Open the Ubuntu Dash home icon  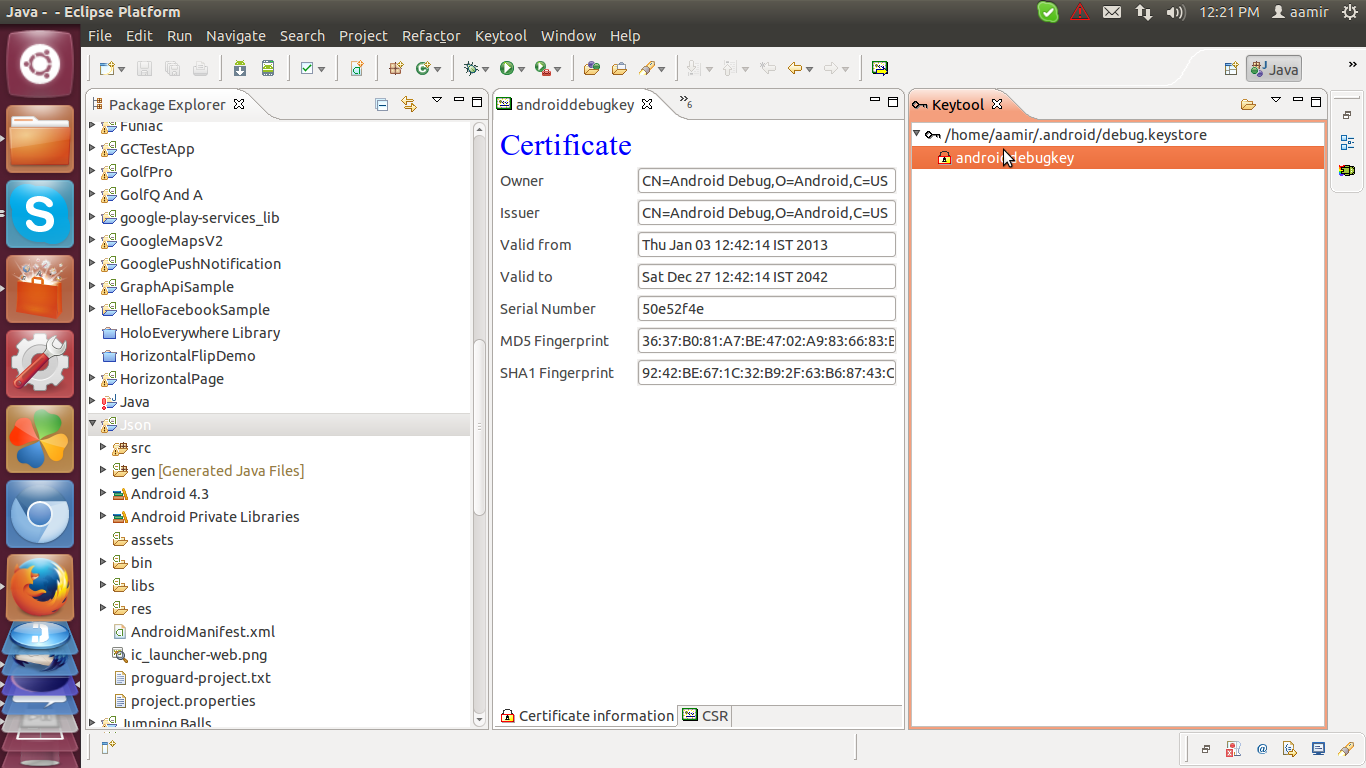40,66
